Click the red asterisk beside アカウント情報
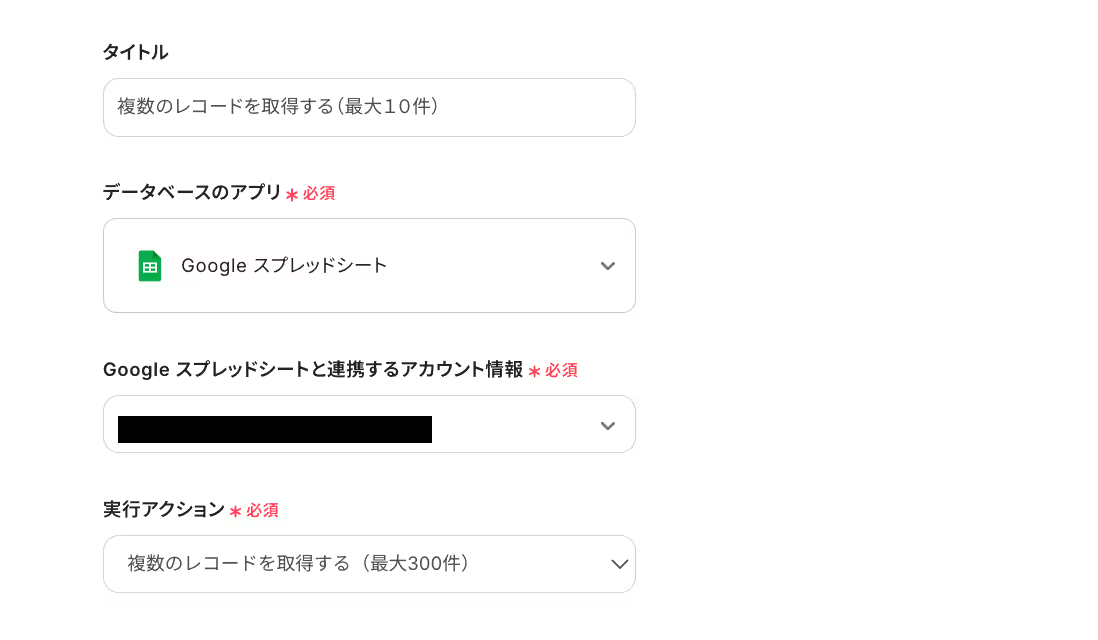 (535, 372)
